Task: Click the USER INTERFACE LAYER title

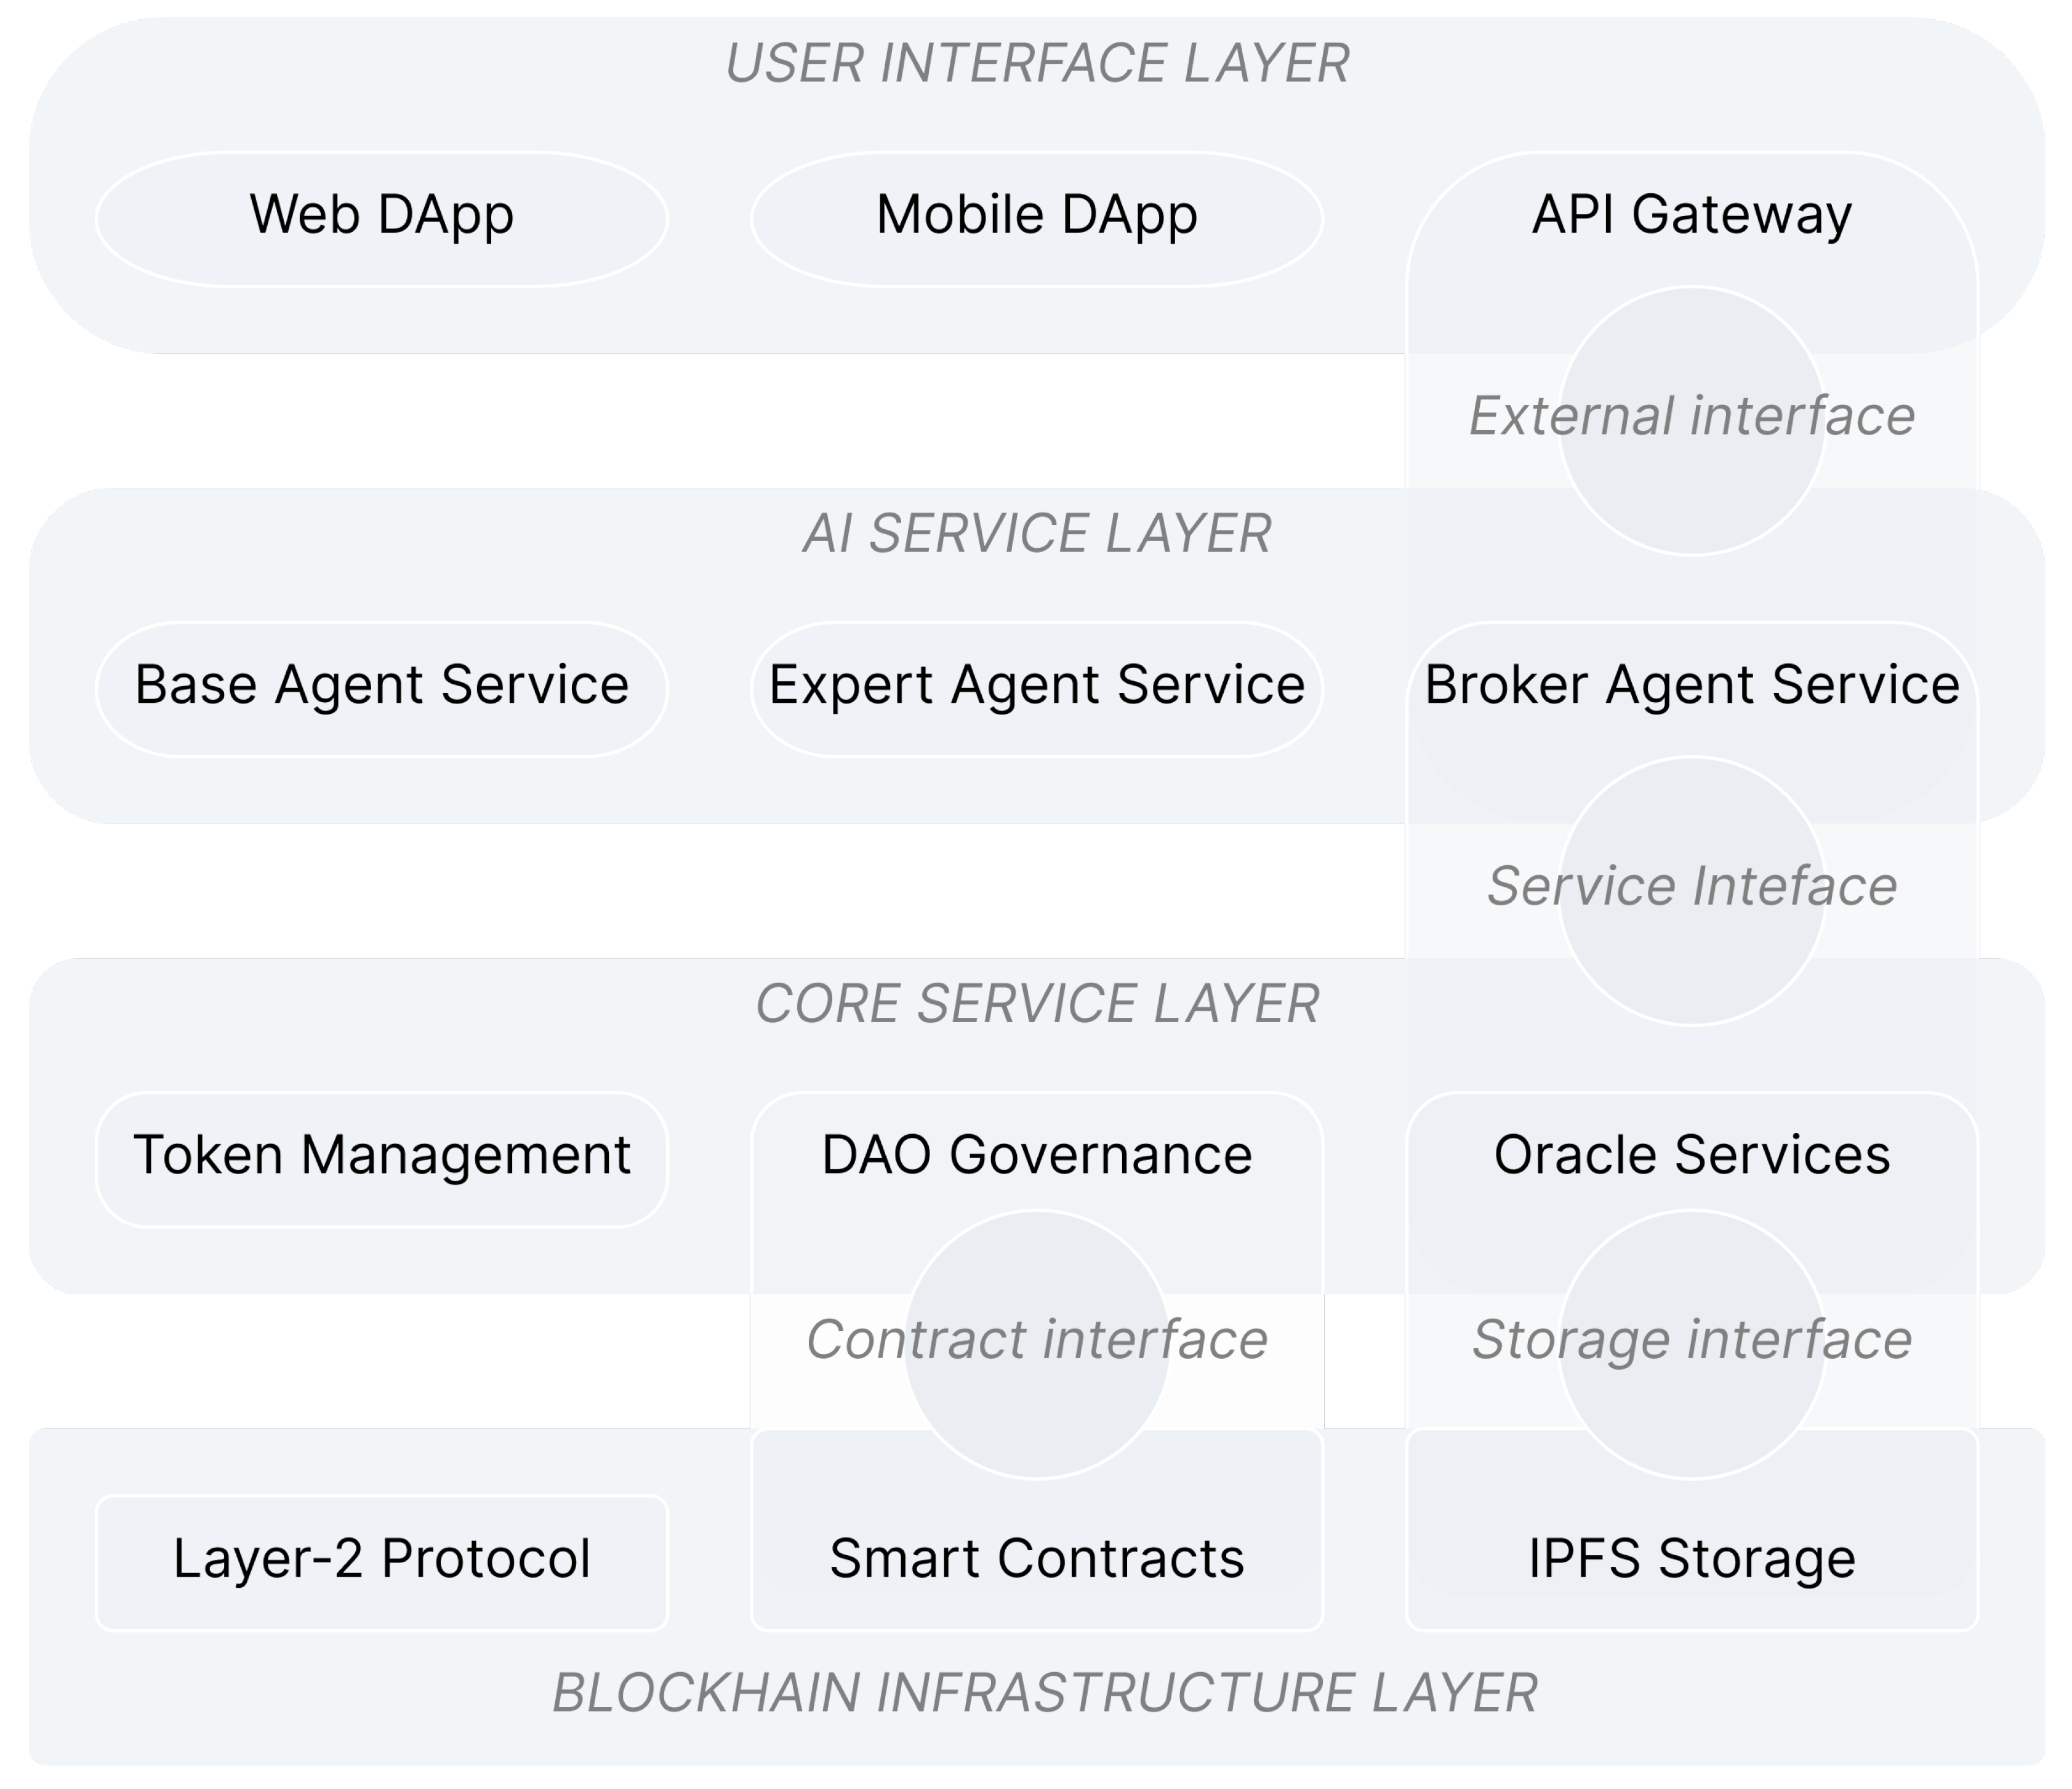Action: [1036, 64]
